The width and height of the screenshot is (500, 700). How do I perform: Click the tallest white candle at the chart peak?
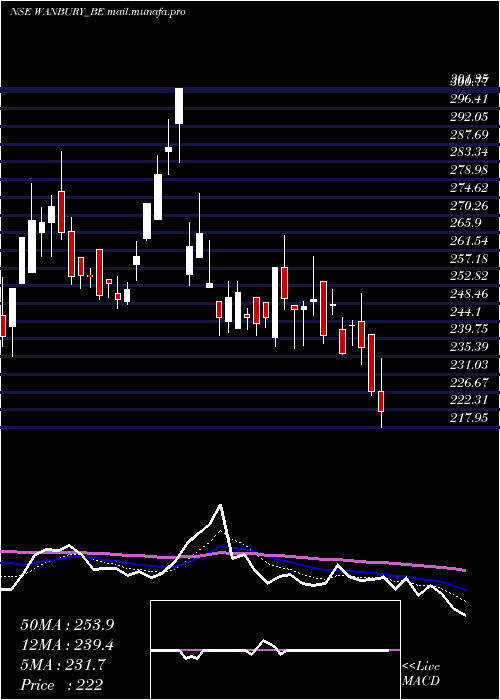[179, 106]
